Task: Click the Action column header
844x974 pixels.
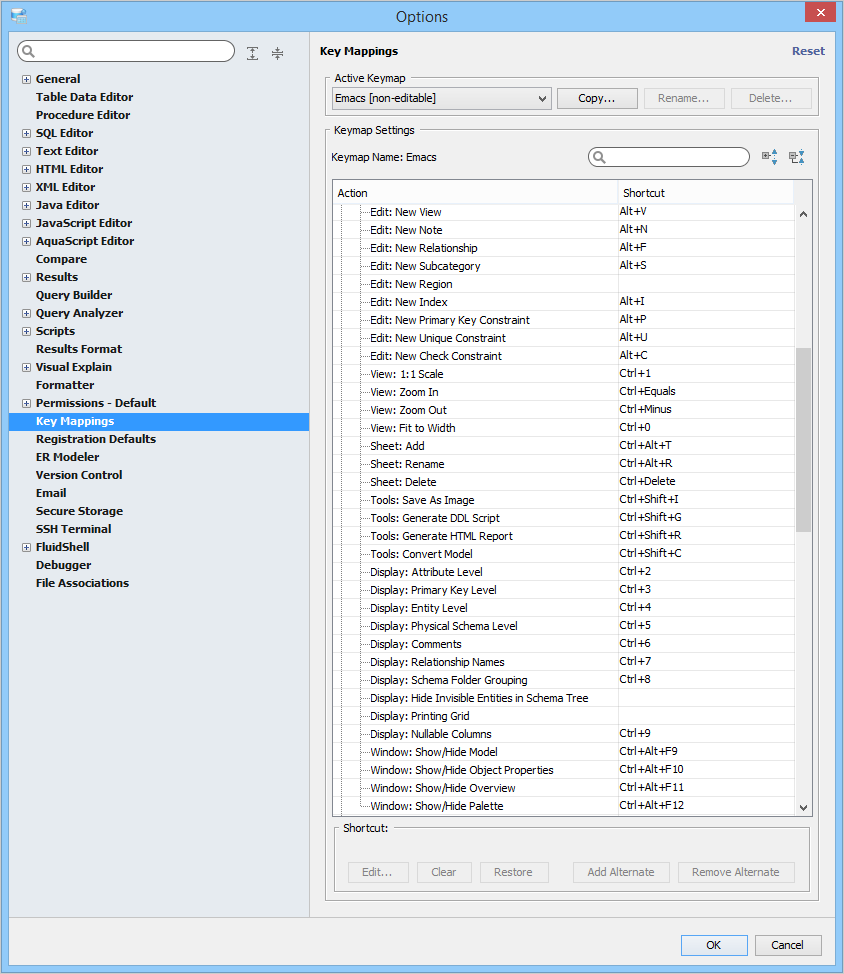Action: coord(476,193)
